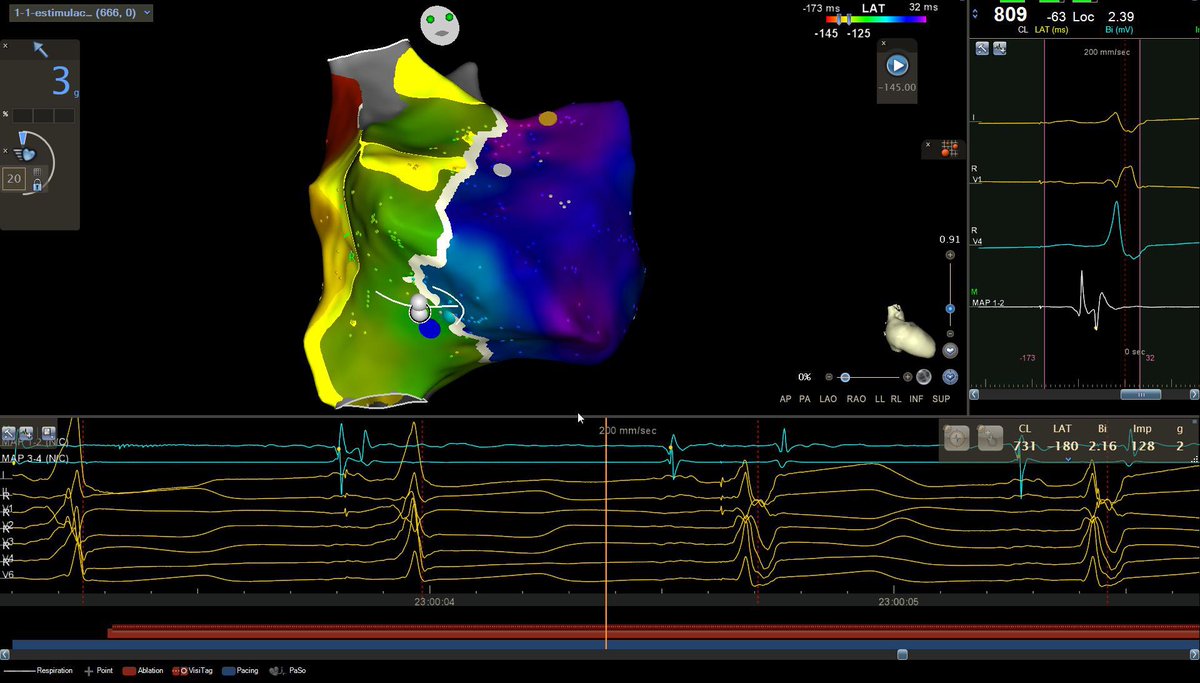Click the LAT value -180 in info panel

pos(1062,445)
